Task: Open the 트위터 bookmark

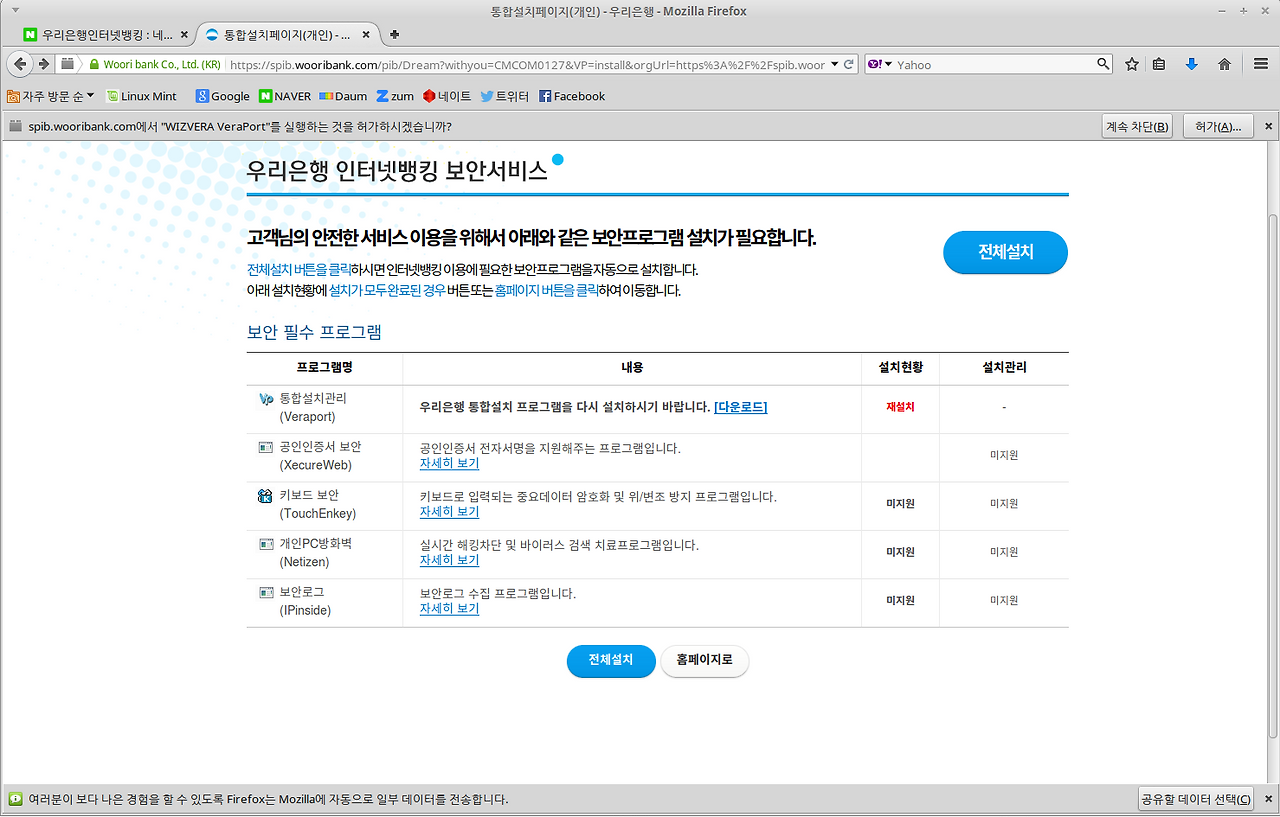Action: [505, 96]
